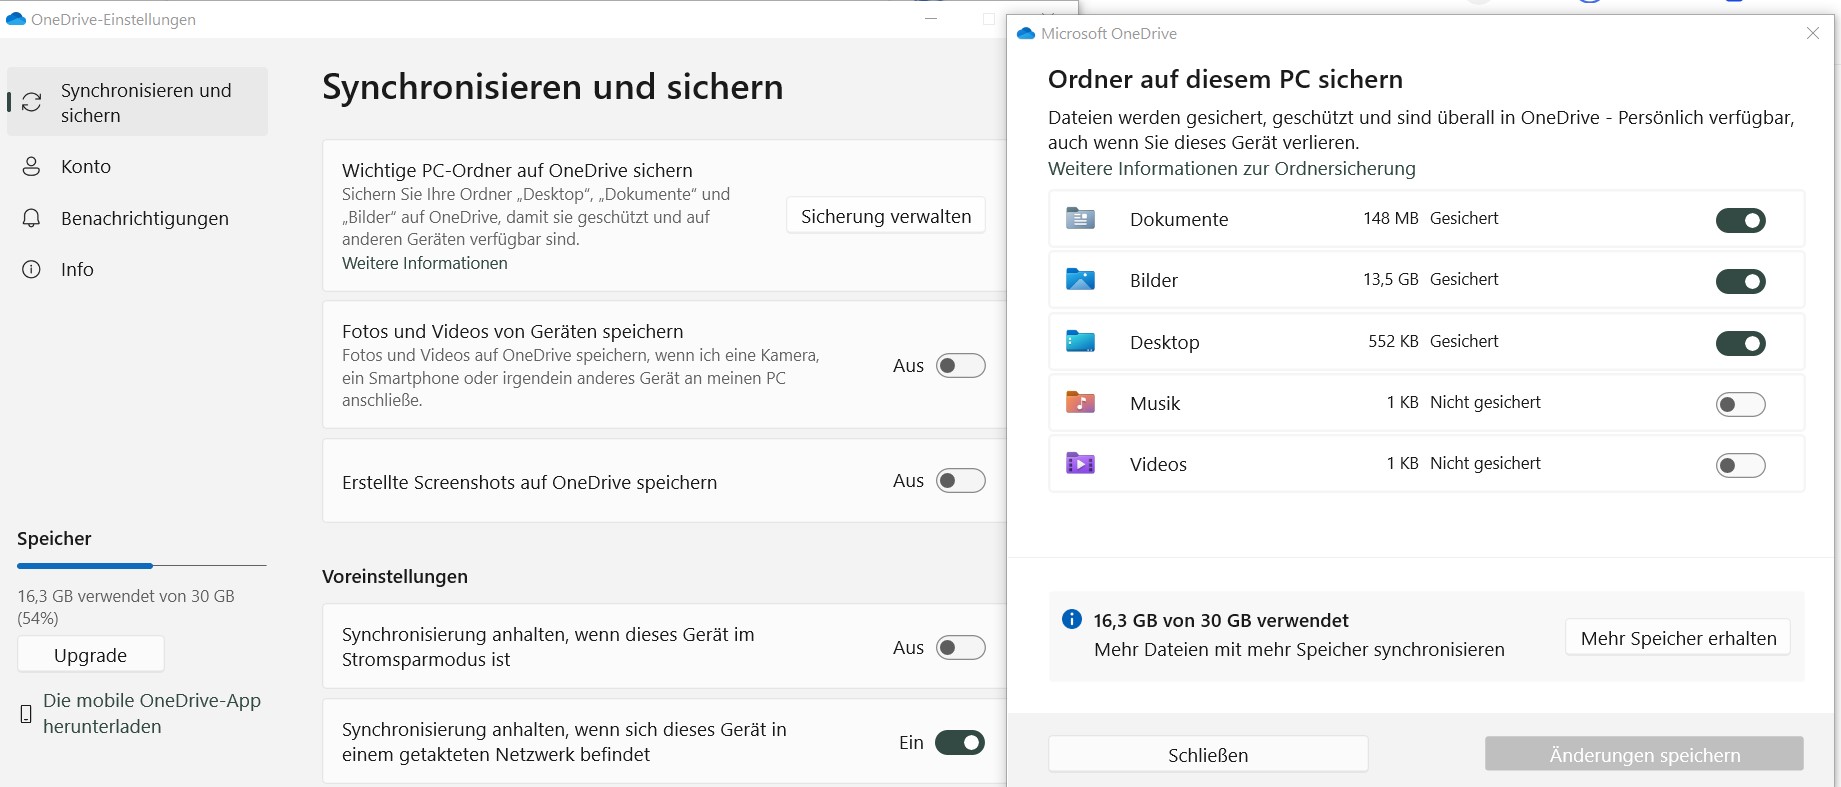Screen dimensions: 1841x787
Task: Click the blue storage info icon
Action: (x=1071, y=620)
